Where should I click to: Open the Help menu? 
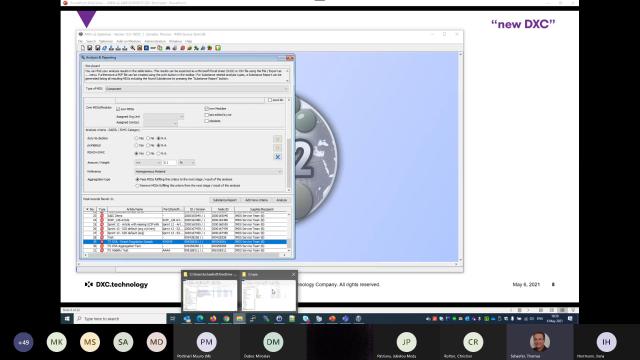[x=188, y=41]
